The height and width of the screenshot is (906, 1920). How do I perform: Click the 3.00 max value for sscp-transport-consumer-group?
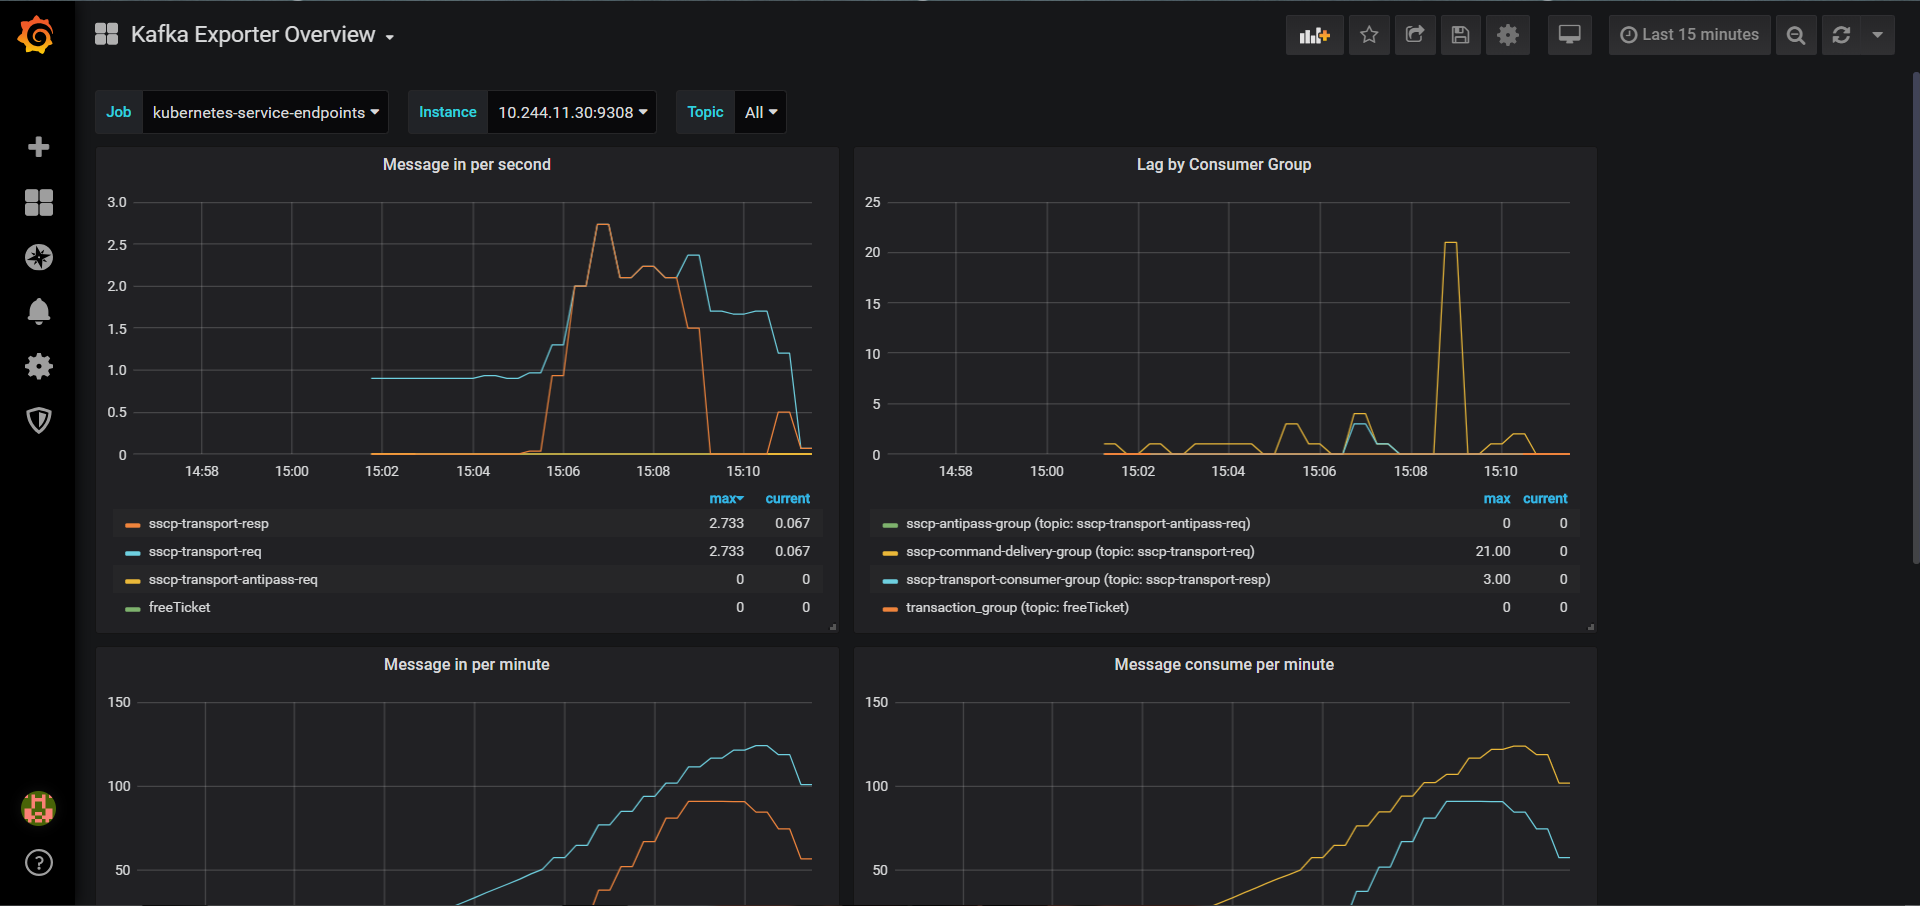[1497, 580]
